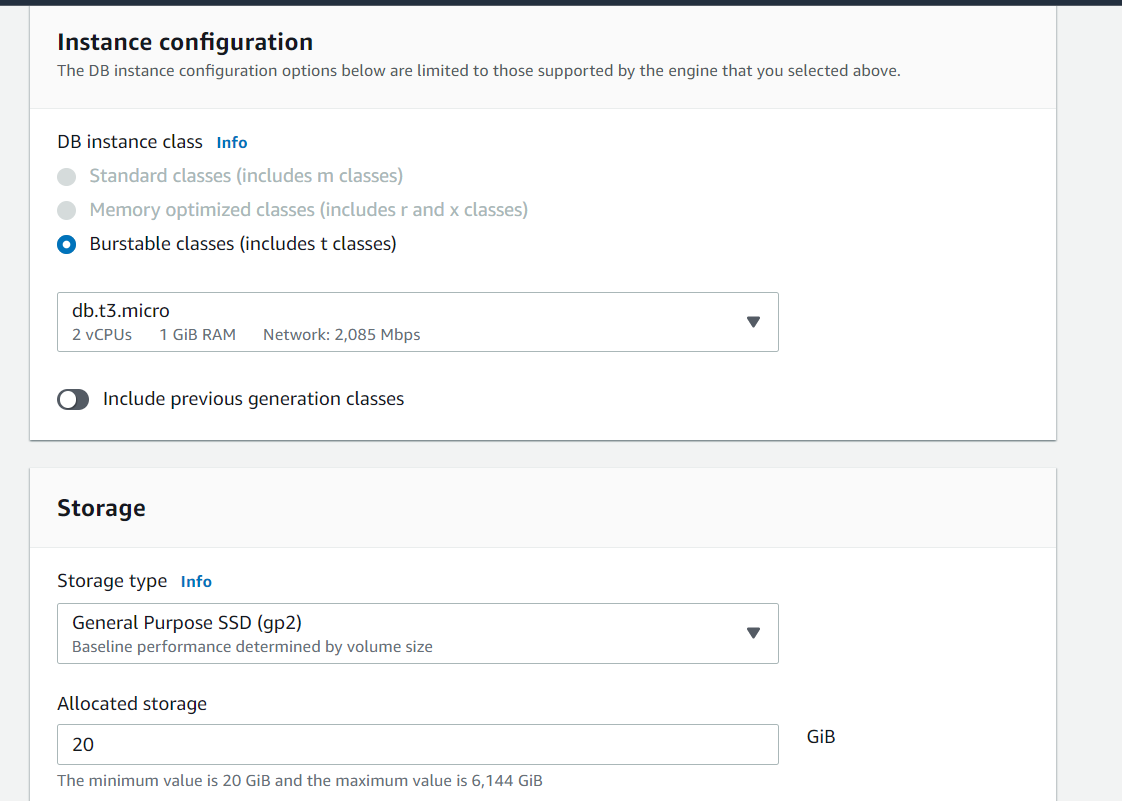Click the '2 vCPUs' text

coord(102,334)
